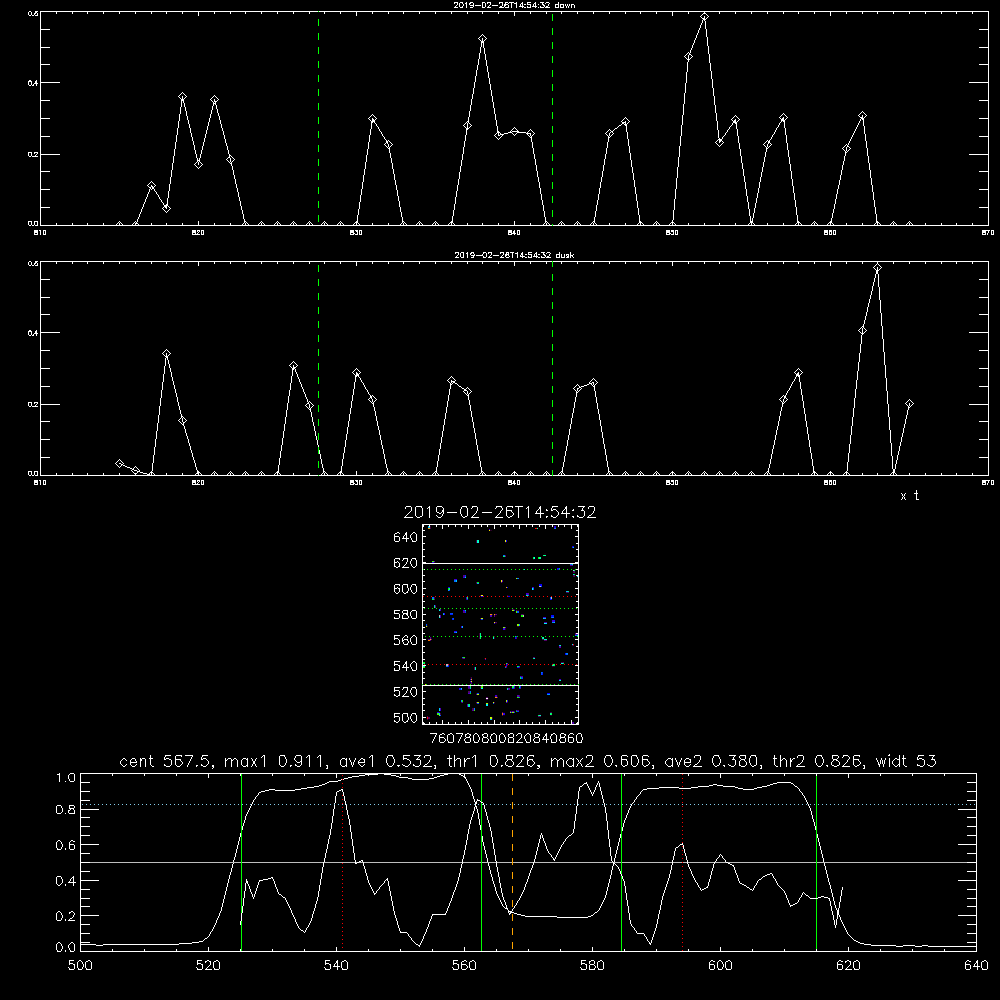Image resolution: width=1000 pixels, height=1000 pixels.
Task: Click the "widt 53" value in the header
Action: [x=906, y=761]
